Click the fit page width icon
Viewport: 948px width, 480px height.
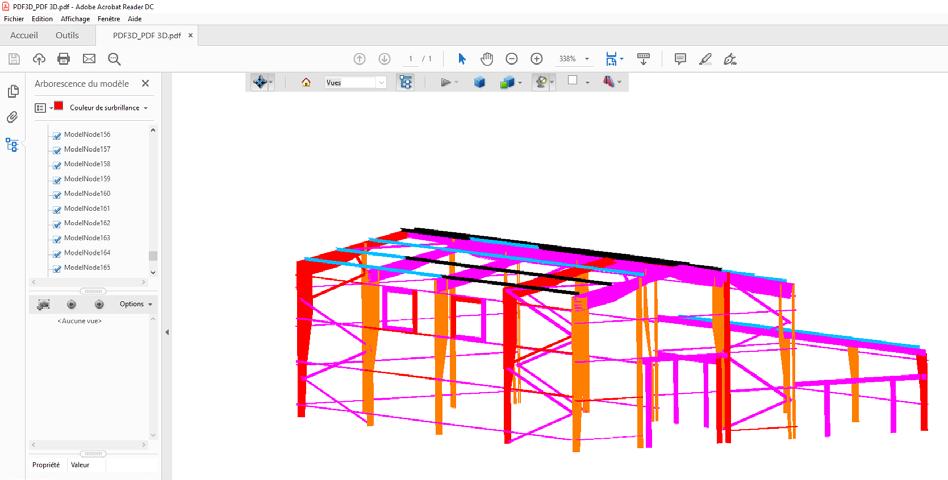coord(612,59)
